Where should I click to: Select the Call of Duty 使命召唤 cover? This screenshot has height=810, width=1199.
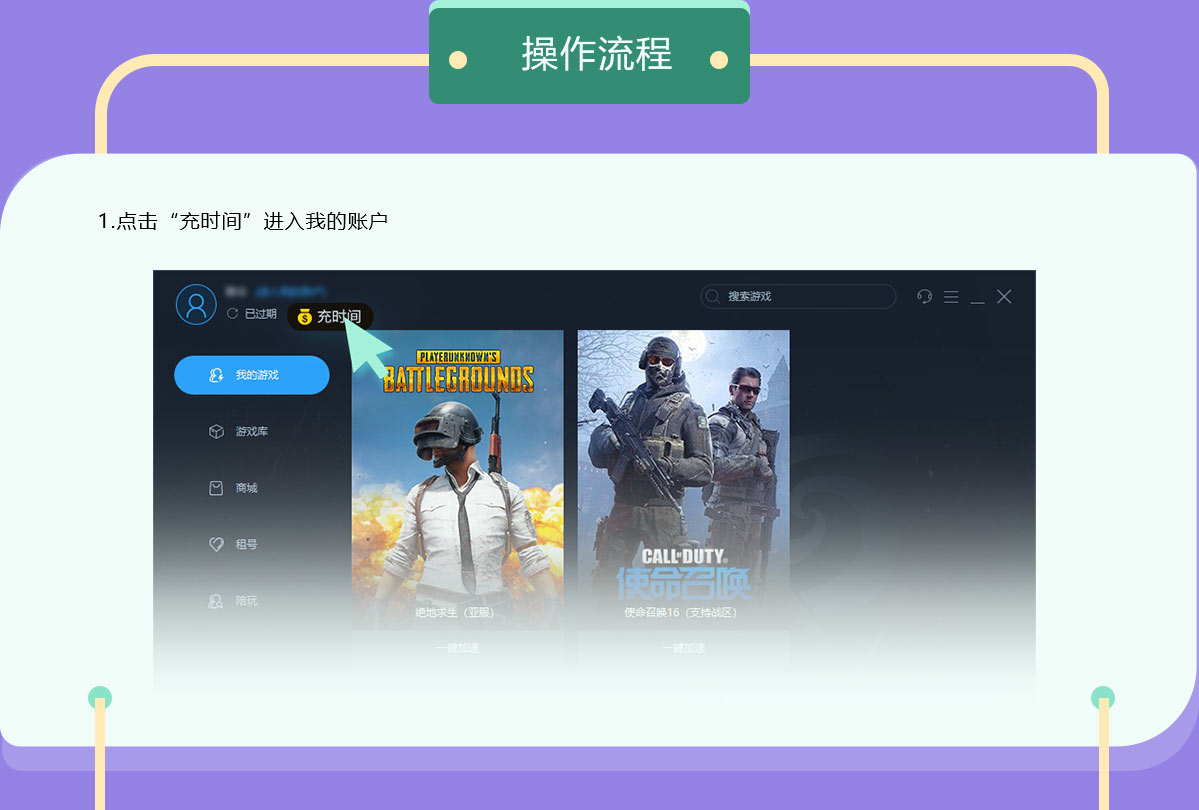[x=684, y=479]
